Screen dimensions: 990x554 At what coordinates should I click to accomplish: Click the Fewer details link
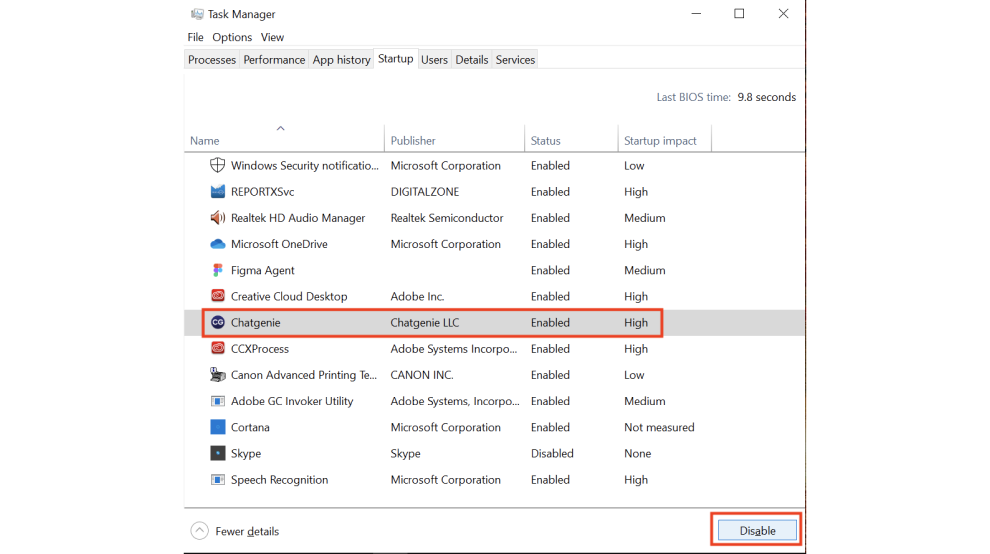click(x=247, y=531)
